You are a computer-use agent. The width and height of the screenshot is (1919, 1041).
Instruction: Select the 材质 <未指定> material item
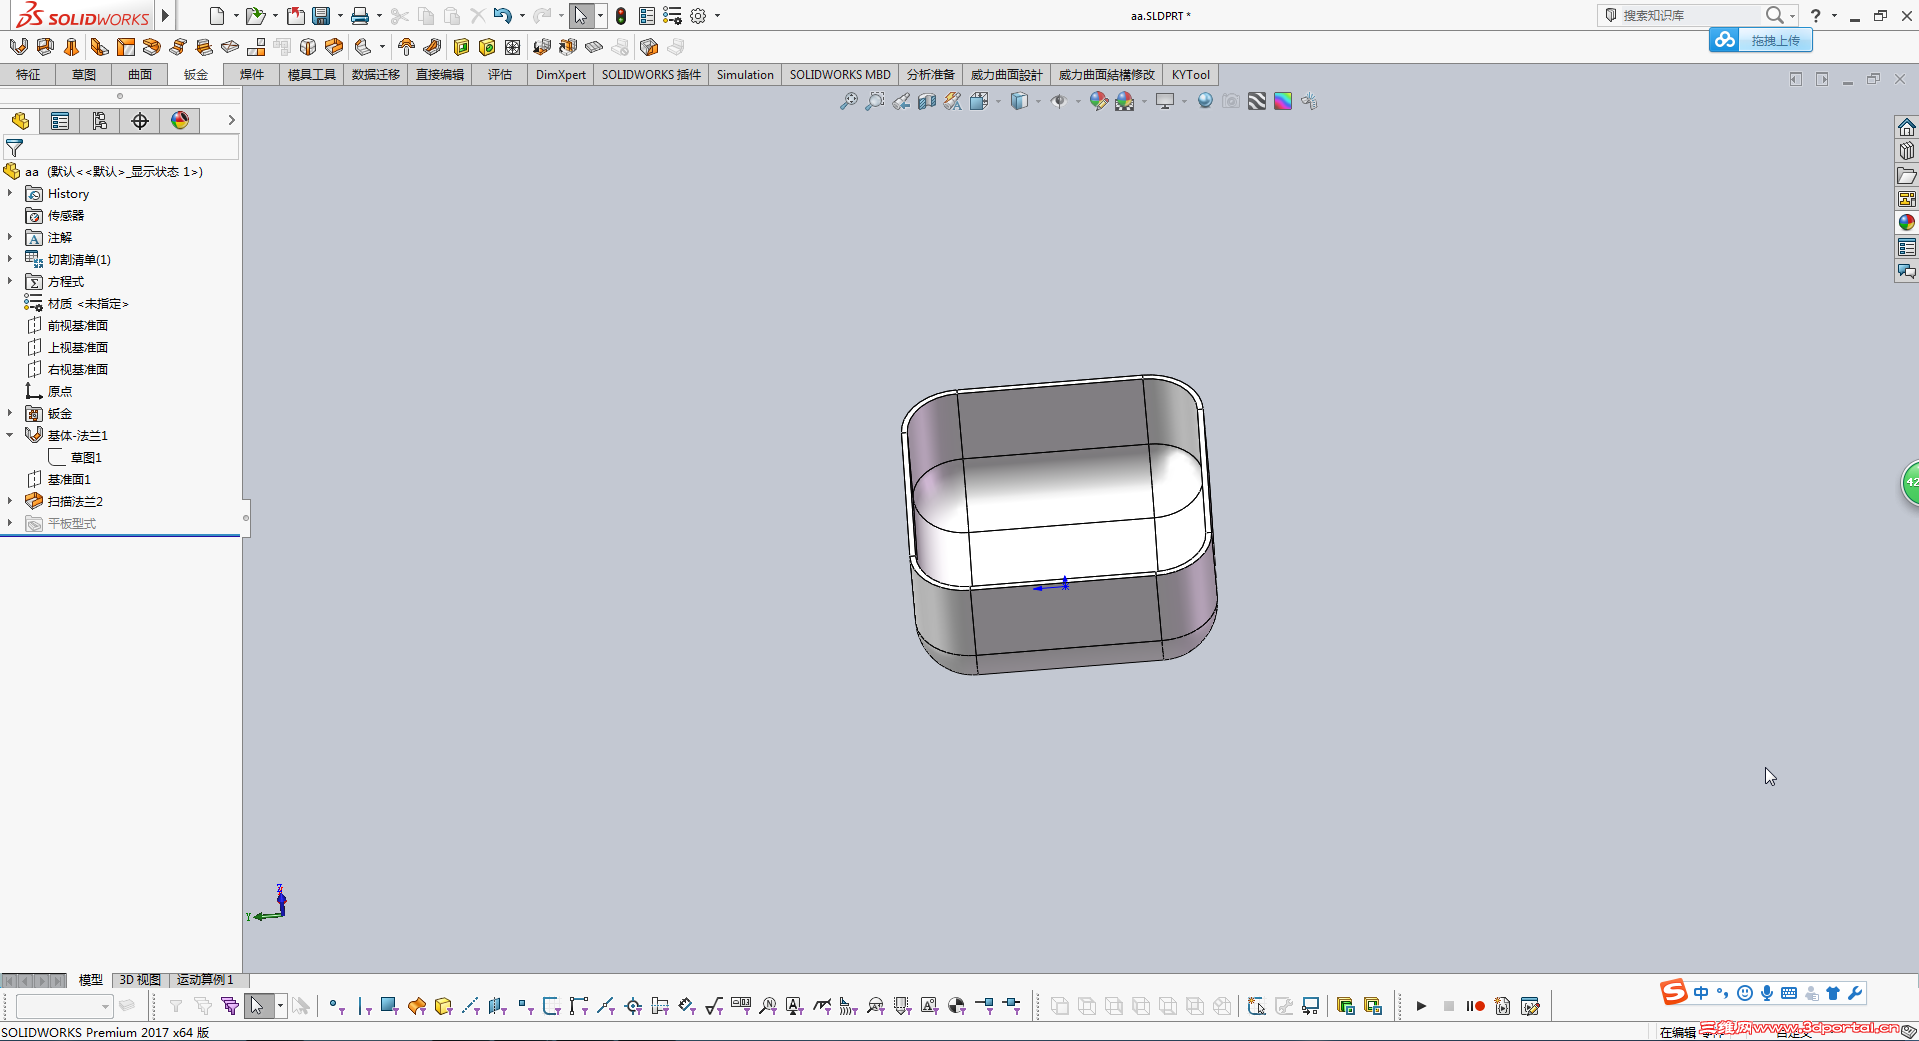[x=88, y=303]
